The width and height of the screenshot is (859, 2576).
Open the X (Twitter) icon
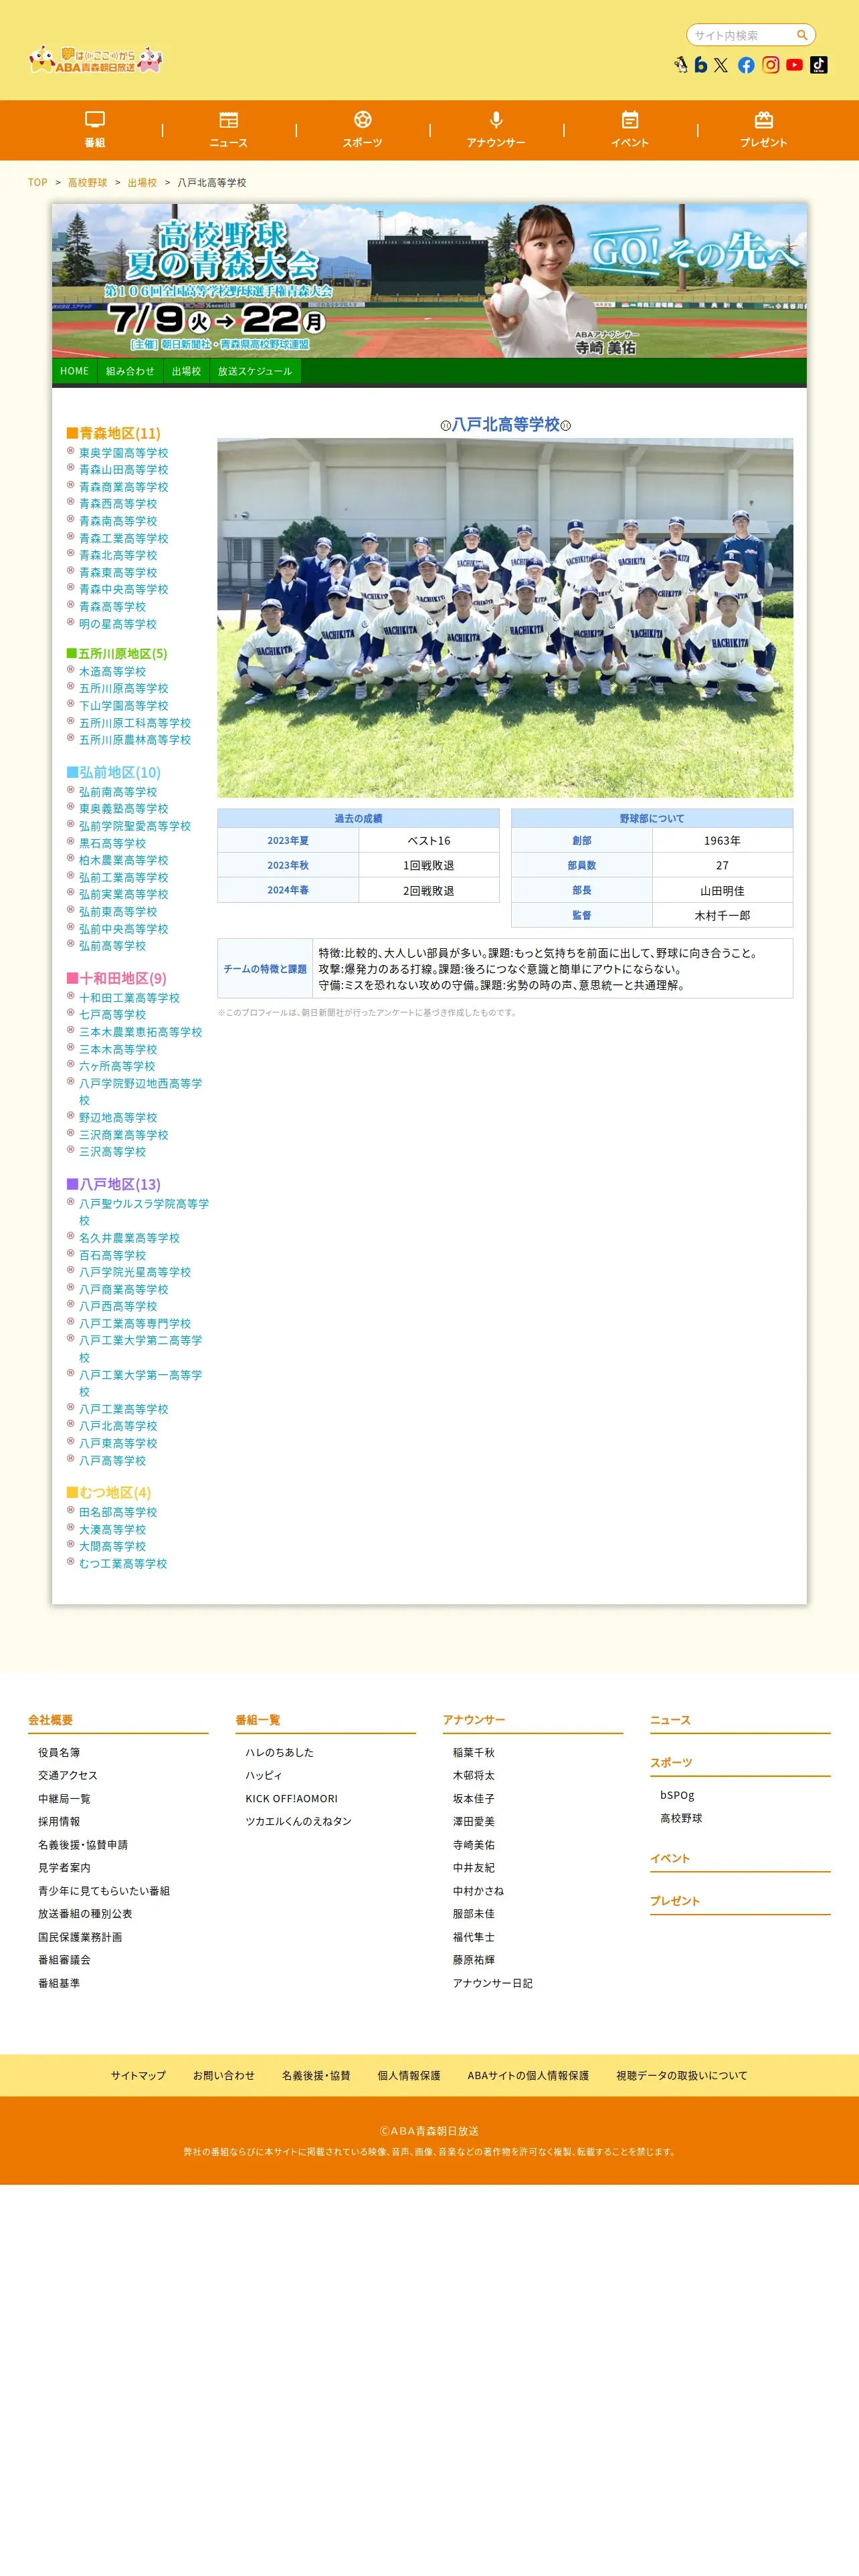[721, 65]
